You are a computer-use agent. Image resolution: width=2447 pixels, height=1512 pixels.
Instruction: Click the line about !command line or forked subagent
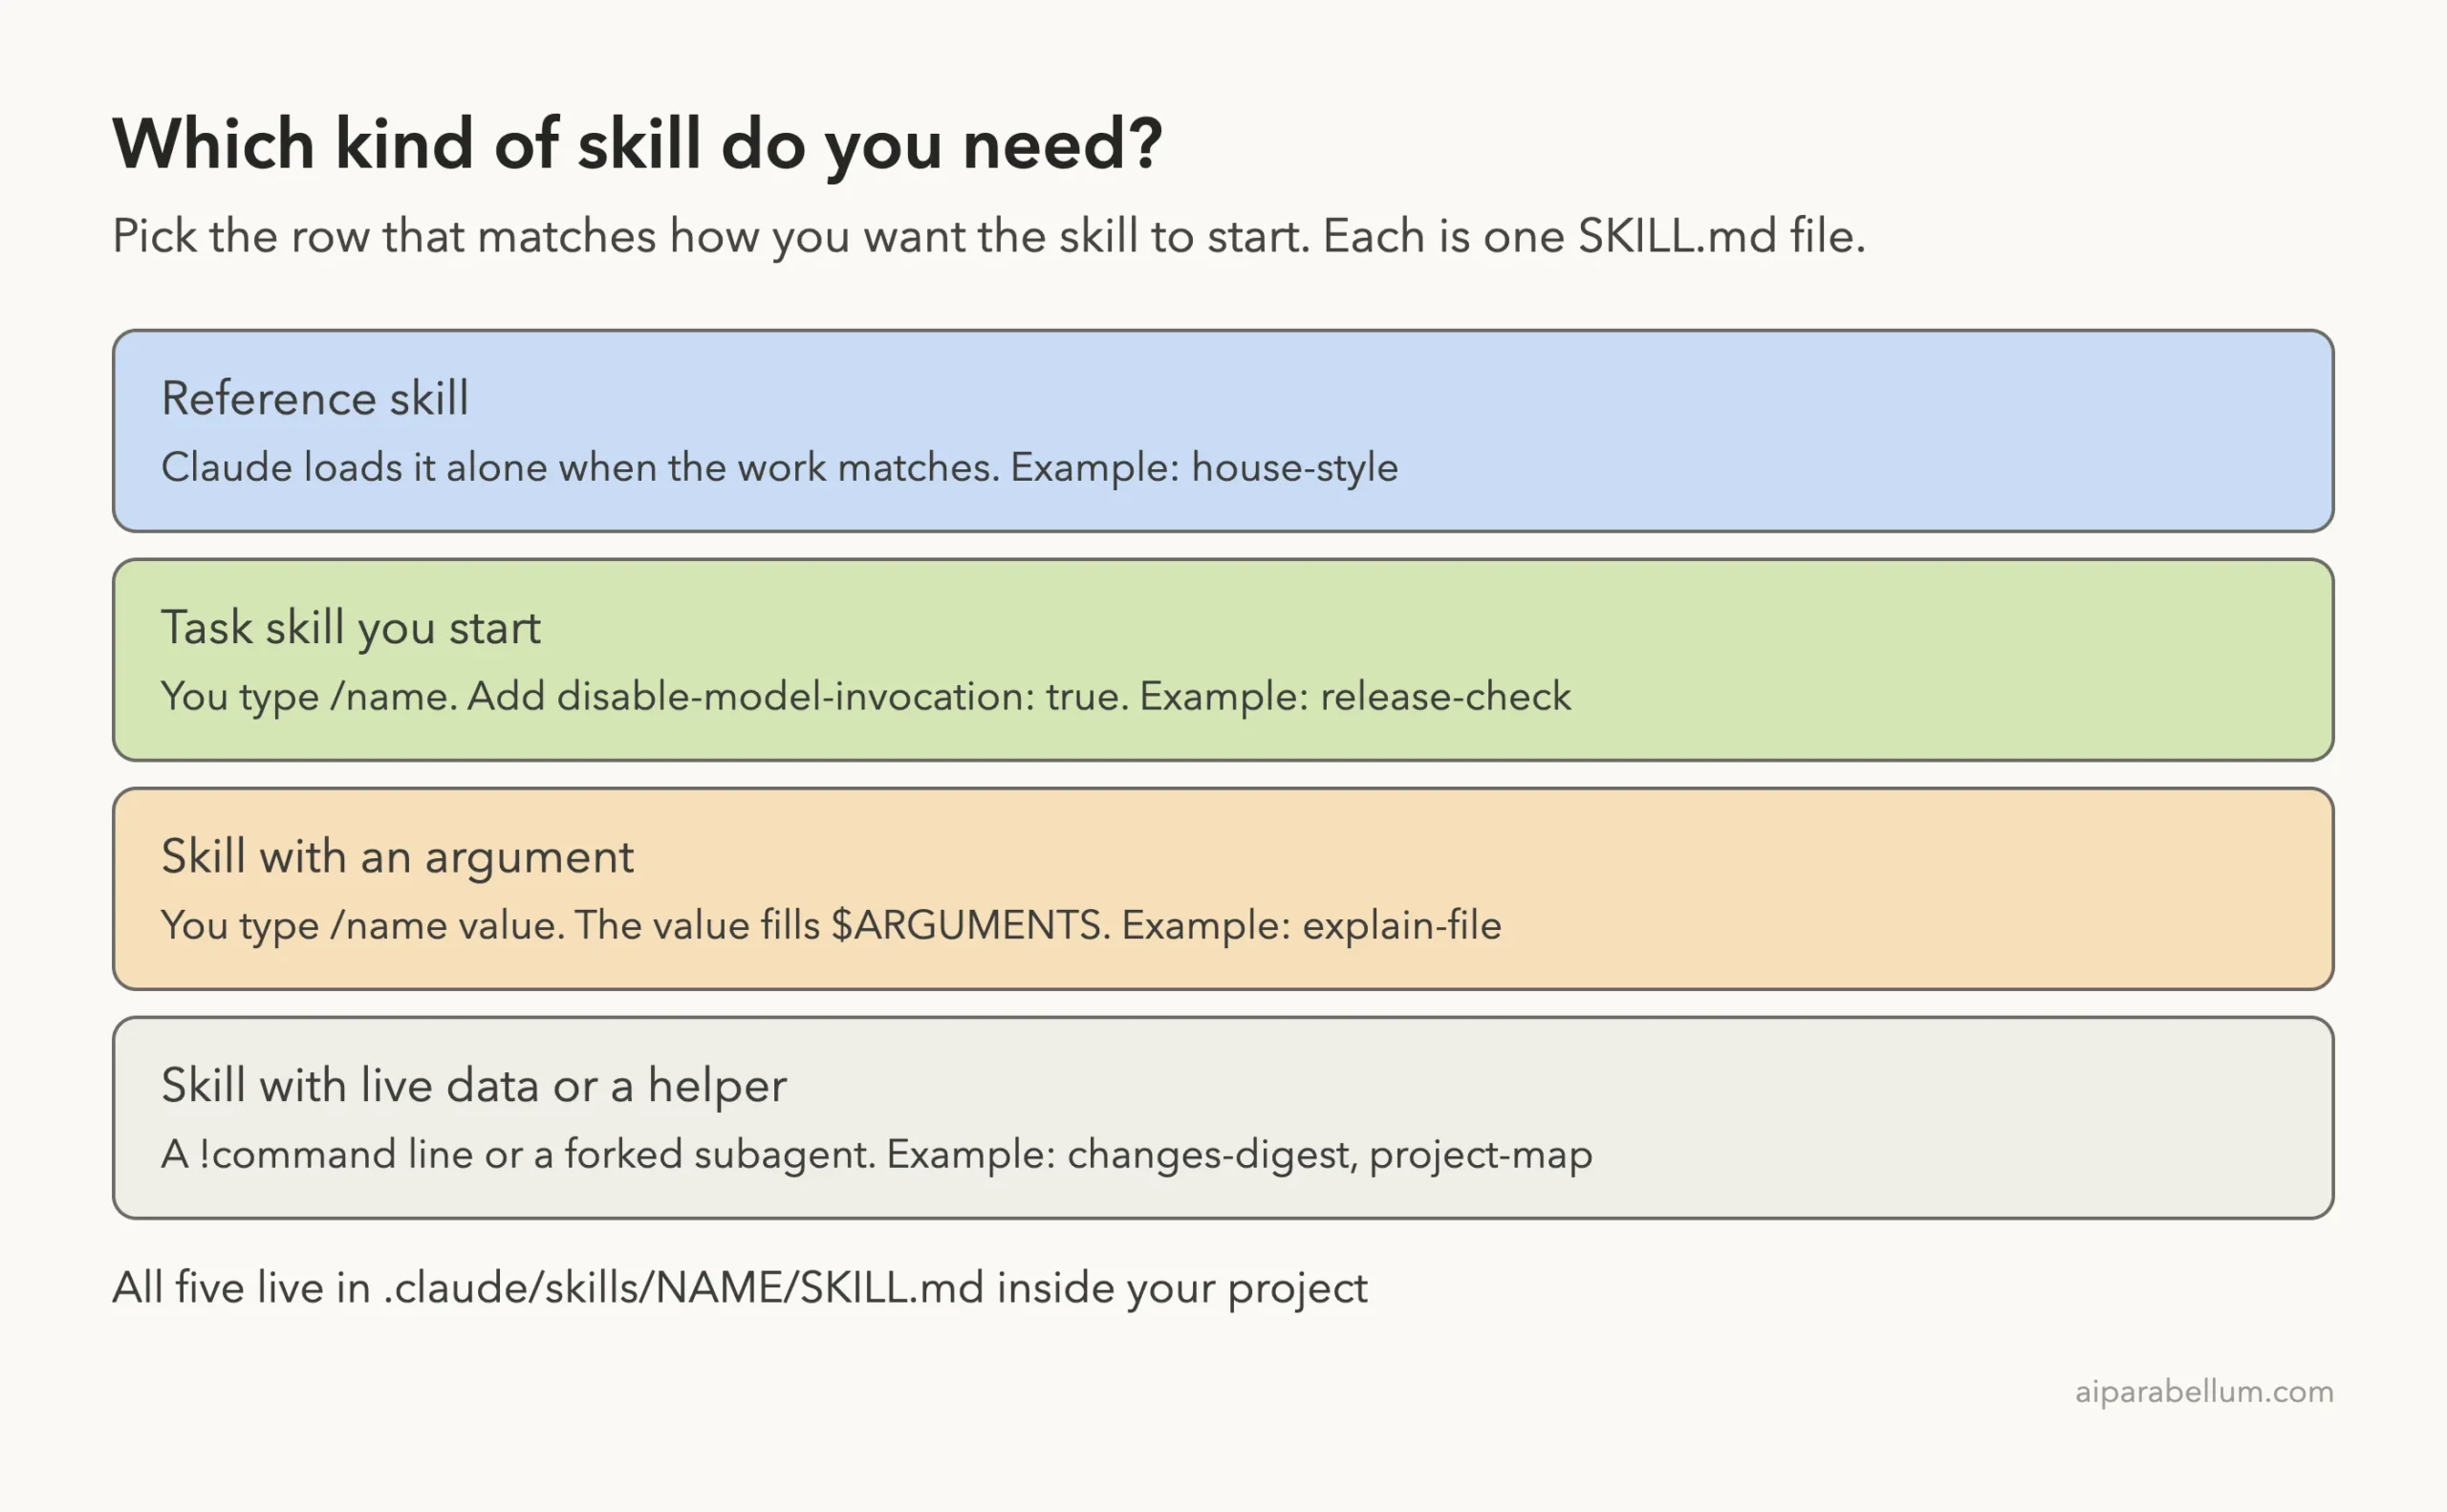[876, 1155]
